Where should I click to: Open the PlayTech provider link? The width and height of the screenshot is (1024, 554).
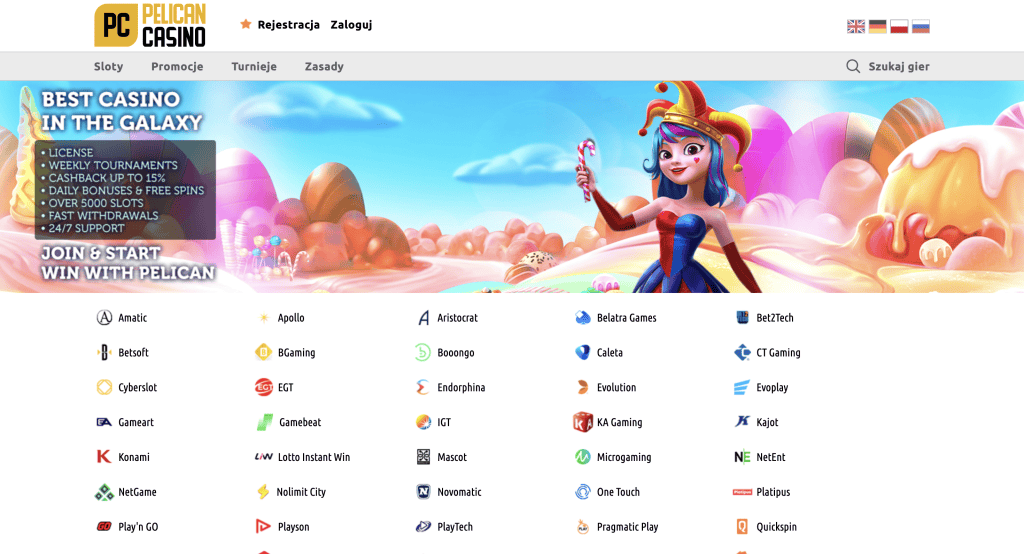pos(444,526)
